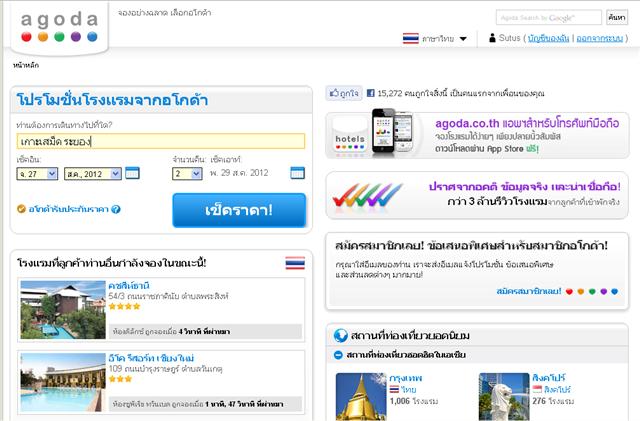Screen dimensions: 640x421
Task: Open the Singapore destination link
Action: coord(549,378)
